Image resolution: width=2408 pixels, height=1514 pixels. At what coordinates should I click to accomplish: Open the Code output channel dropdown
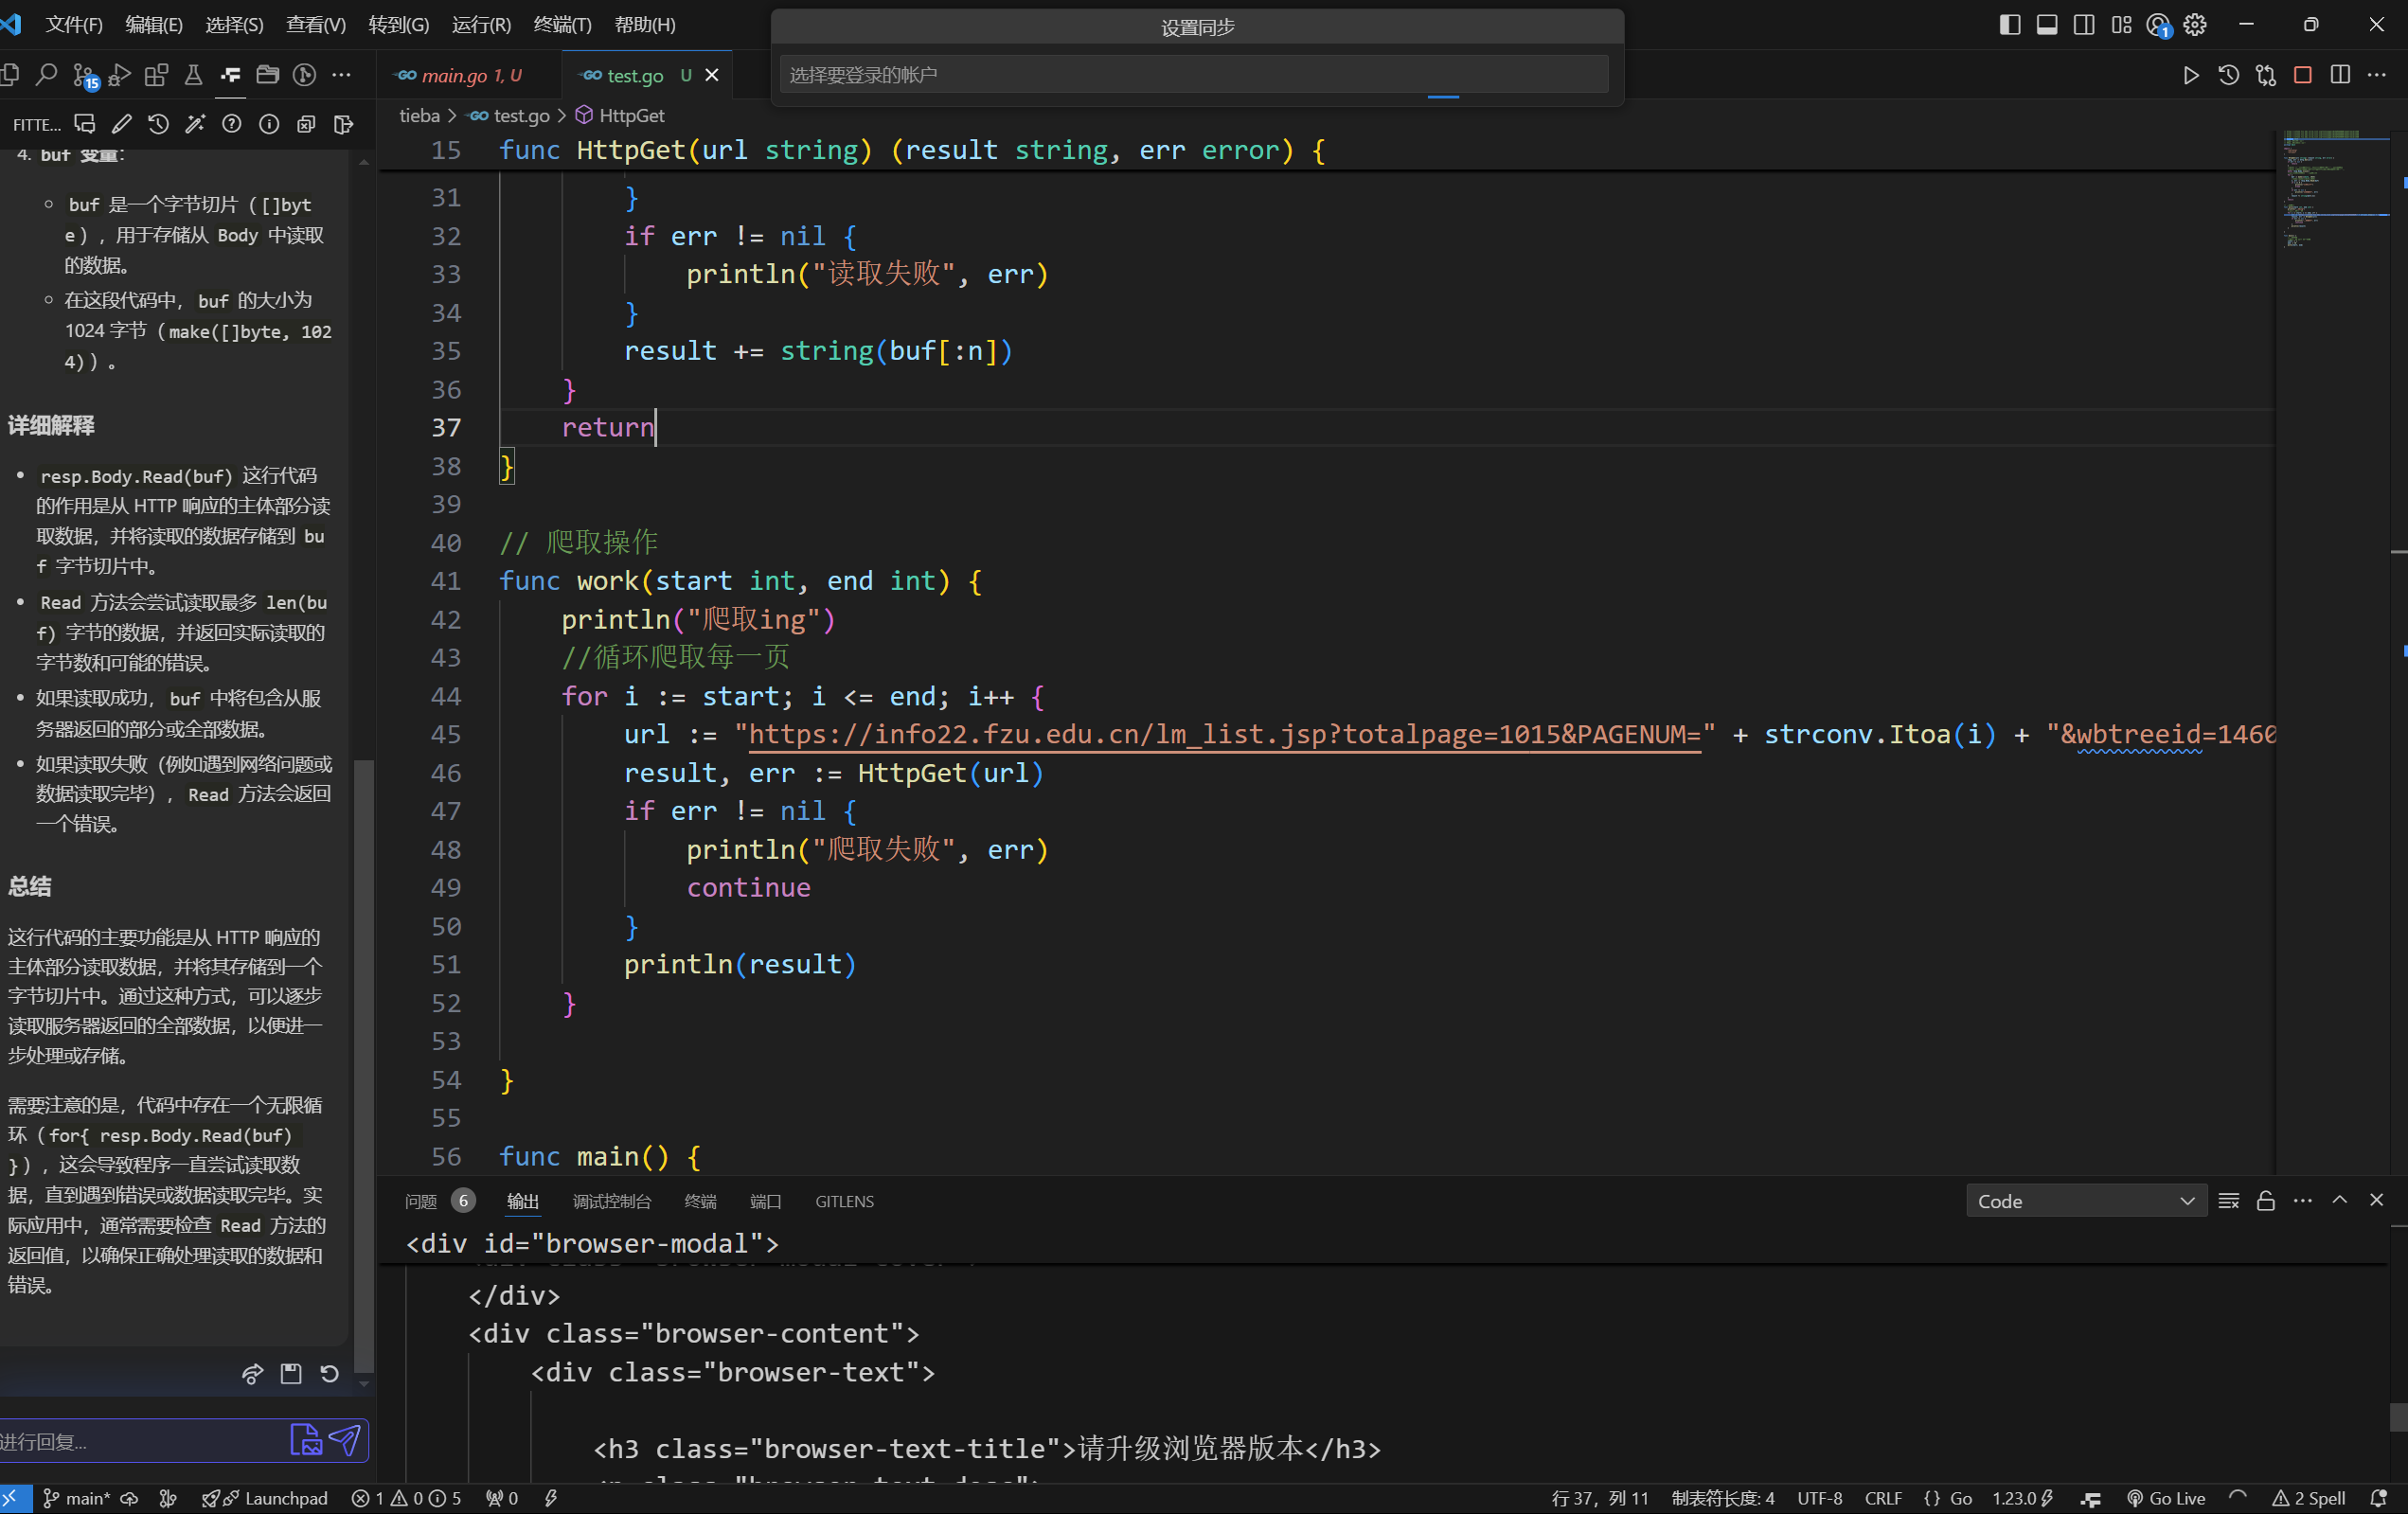[x=2086, y=1201]
